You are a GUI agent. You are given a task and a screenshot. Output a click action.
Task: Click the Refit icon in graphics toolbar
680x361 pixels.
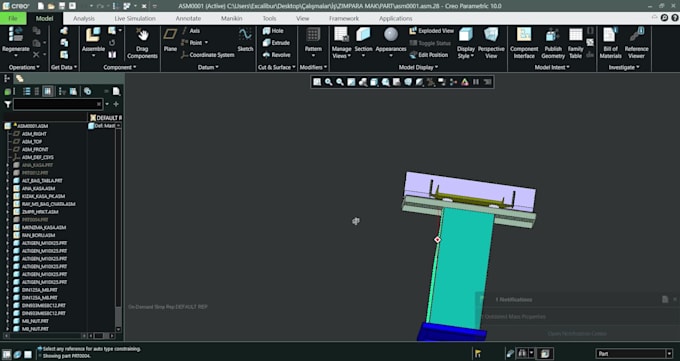click(x=317, y=82)
